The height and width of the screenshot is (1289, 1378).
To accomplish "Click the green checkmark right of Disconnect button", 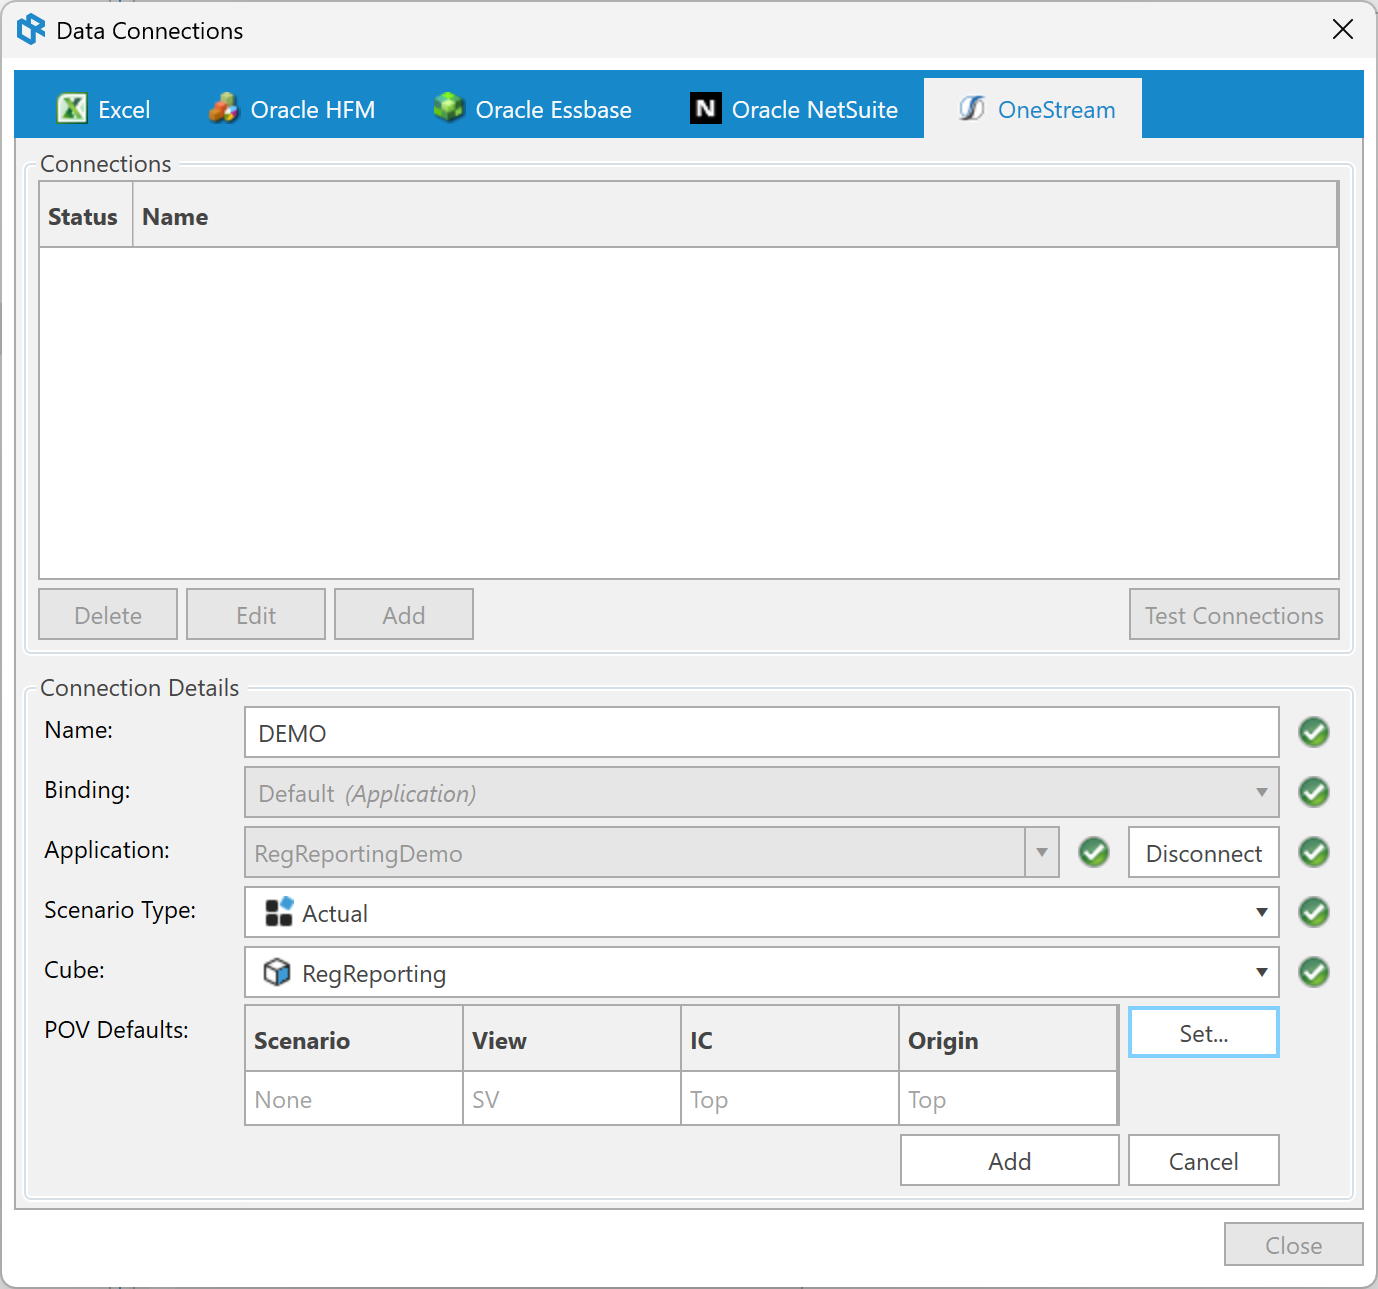I will coord(1314,852).
